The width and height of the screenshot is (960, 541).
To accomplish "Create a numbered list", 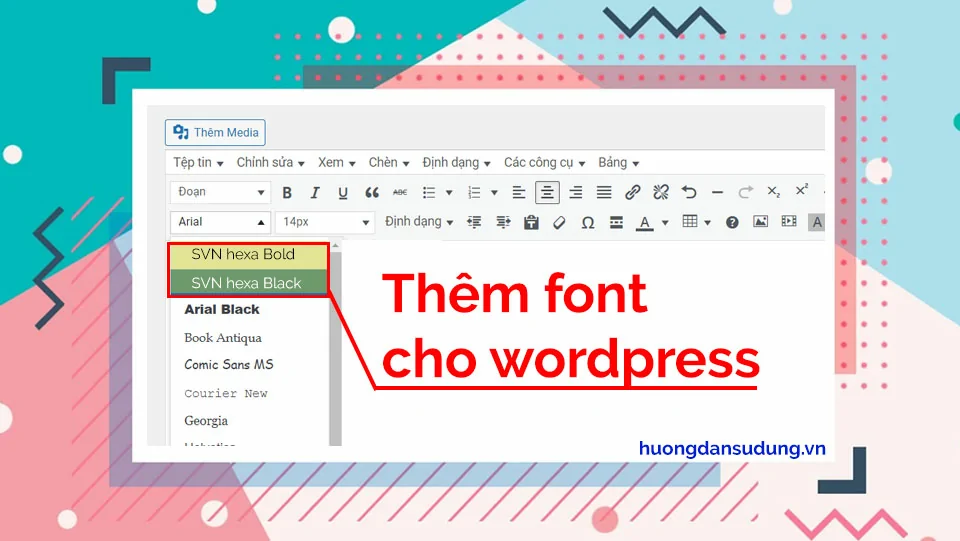I will (x=474, y=193).
